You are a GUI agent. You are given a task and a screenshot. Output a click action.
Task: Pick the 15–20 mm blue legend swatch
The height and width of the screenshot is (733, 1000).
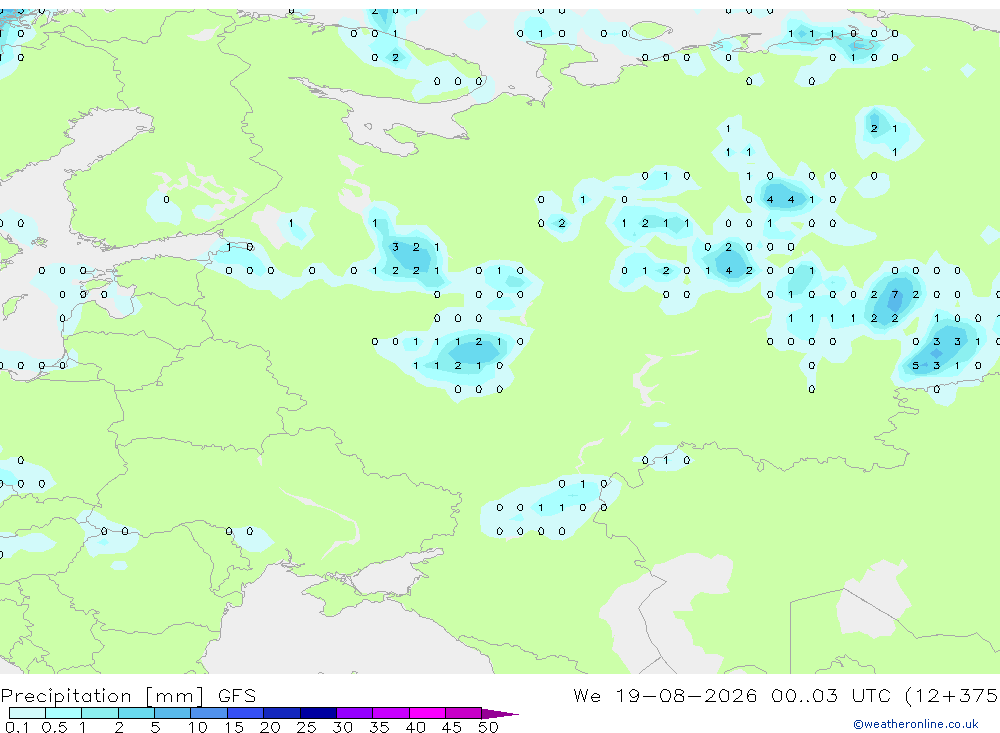point(246,713)
